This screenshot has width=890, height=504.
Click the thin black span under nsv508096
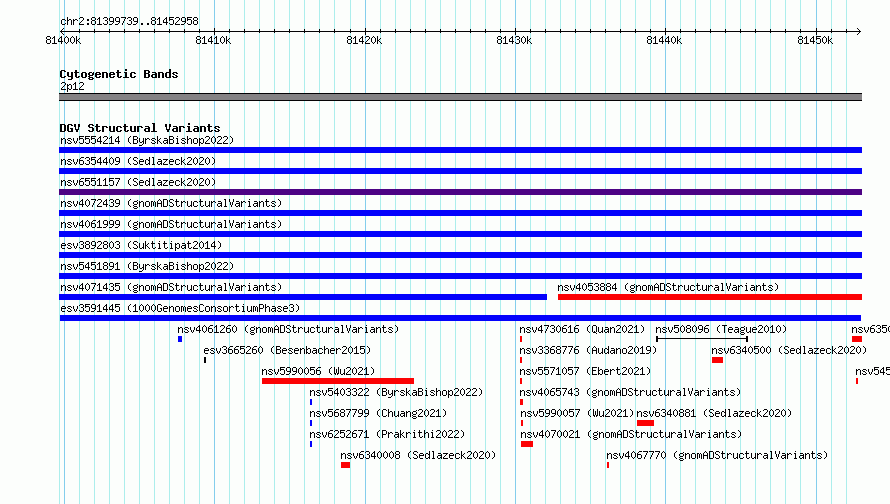point(702,339)
